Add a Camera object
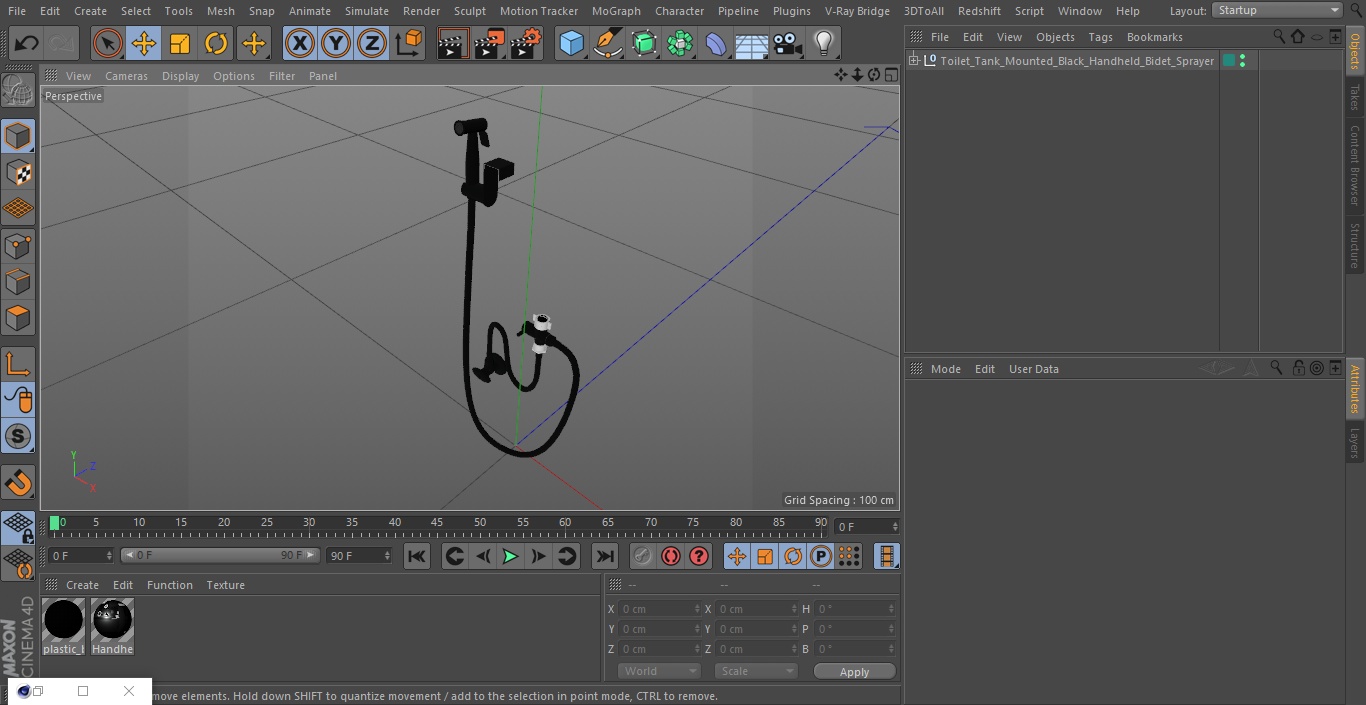 point(788,43)
